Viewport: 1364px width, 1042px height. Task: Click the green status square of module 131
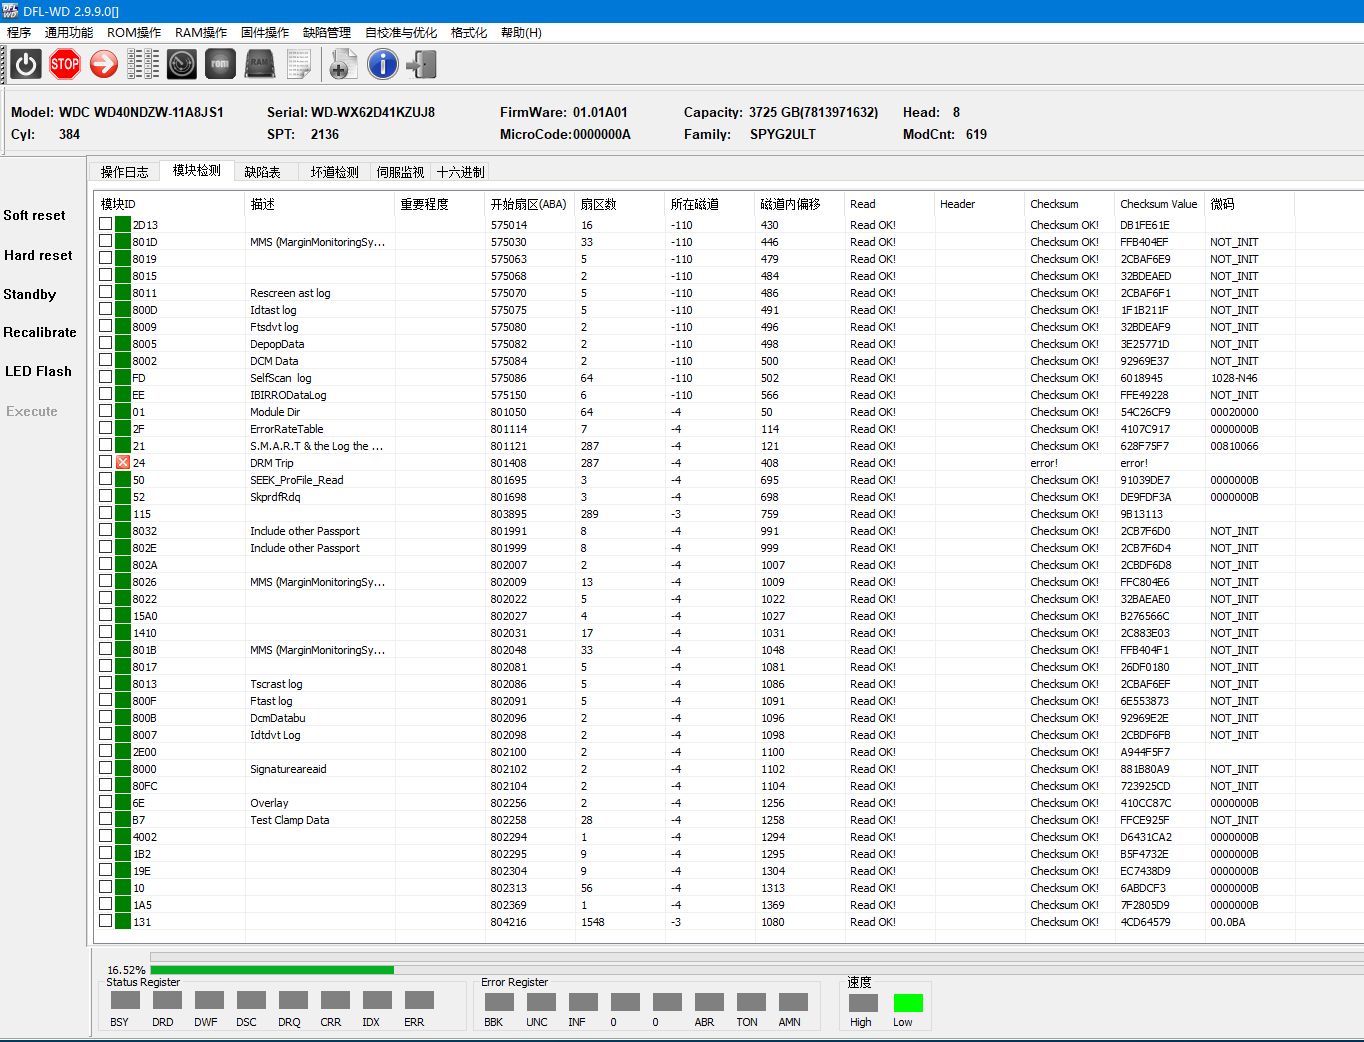point(123,922)
